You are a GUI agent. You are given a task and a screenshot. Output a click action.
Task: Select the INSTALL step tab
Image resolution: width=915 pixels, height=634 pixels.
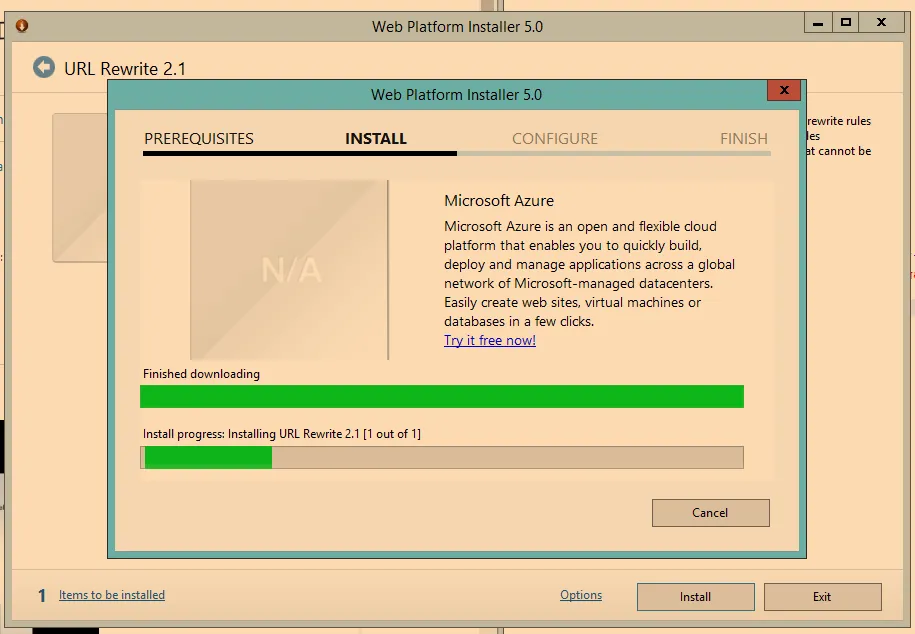376,138
